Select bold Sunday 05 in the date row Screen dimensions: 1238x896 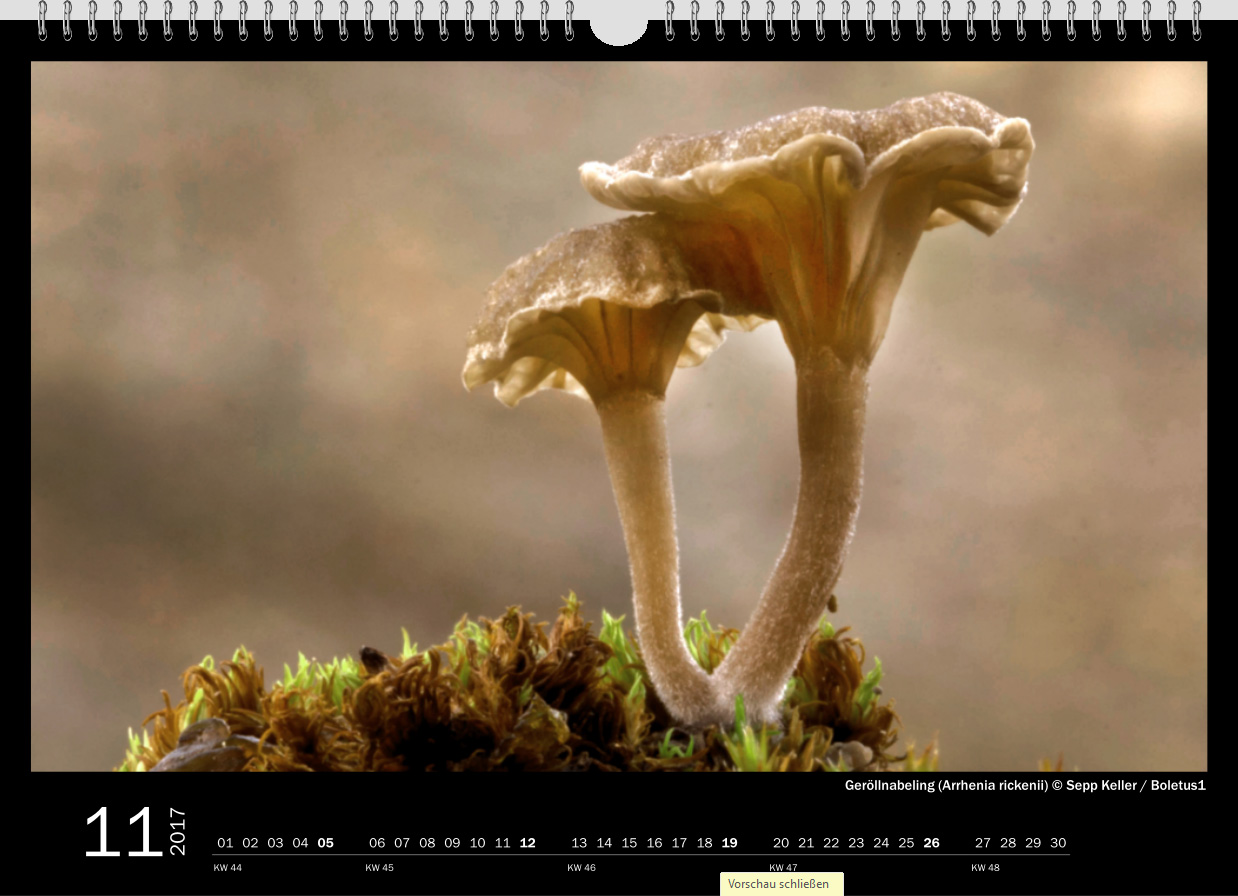tap(325, 843)
